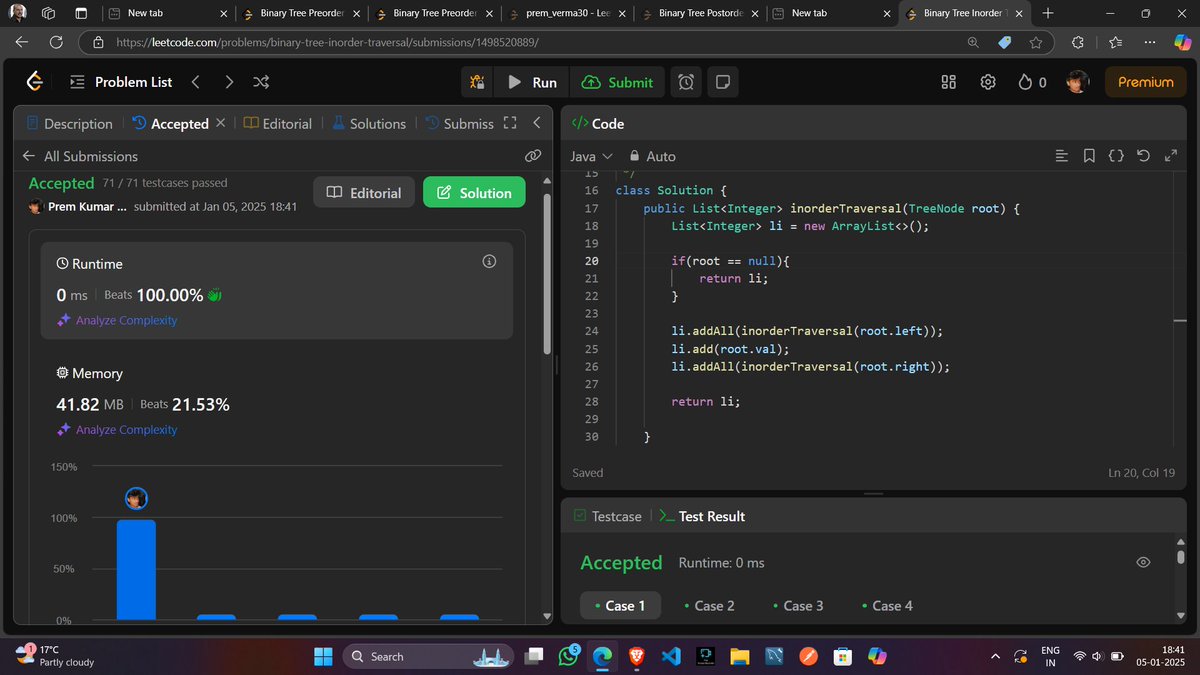Click the format code lines icon

point(1062,156)
